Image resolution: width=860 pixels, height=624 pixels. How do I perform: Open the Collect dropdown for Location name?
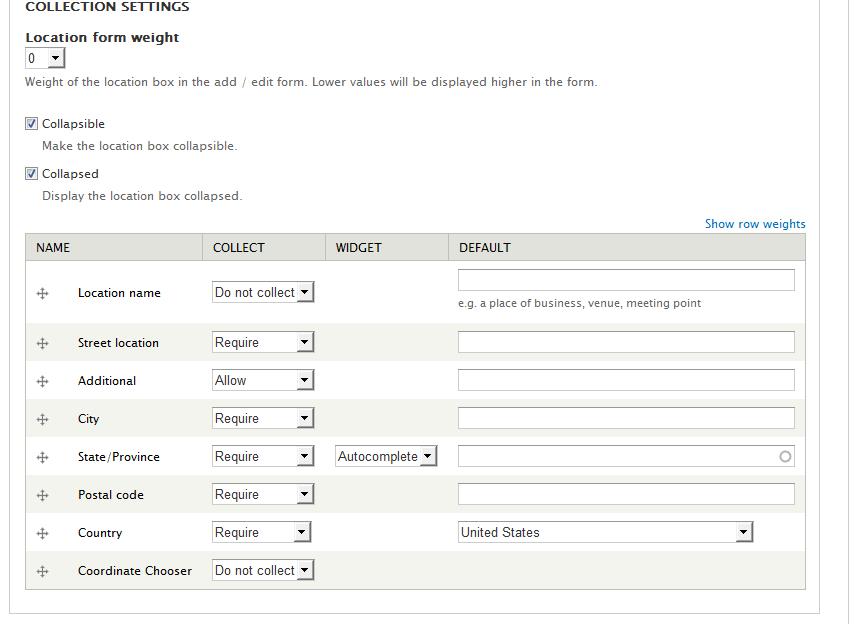[x=263, y=292]
